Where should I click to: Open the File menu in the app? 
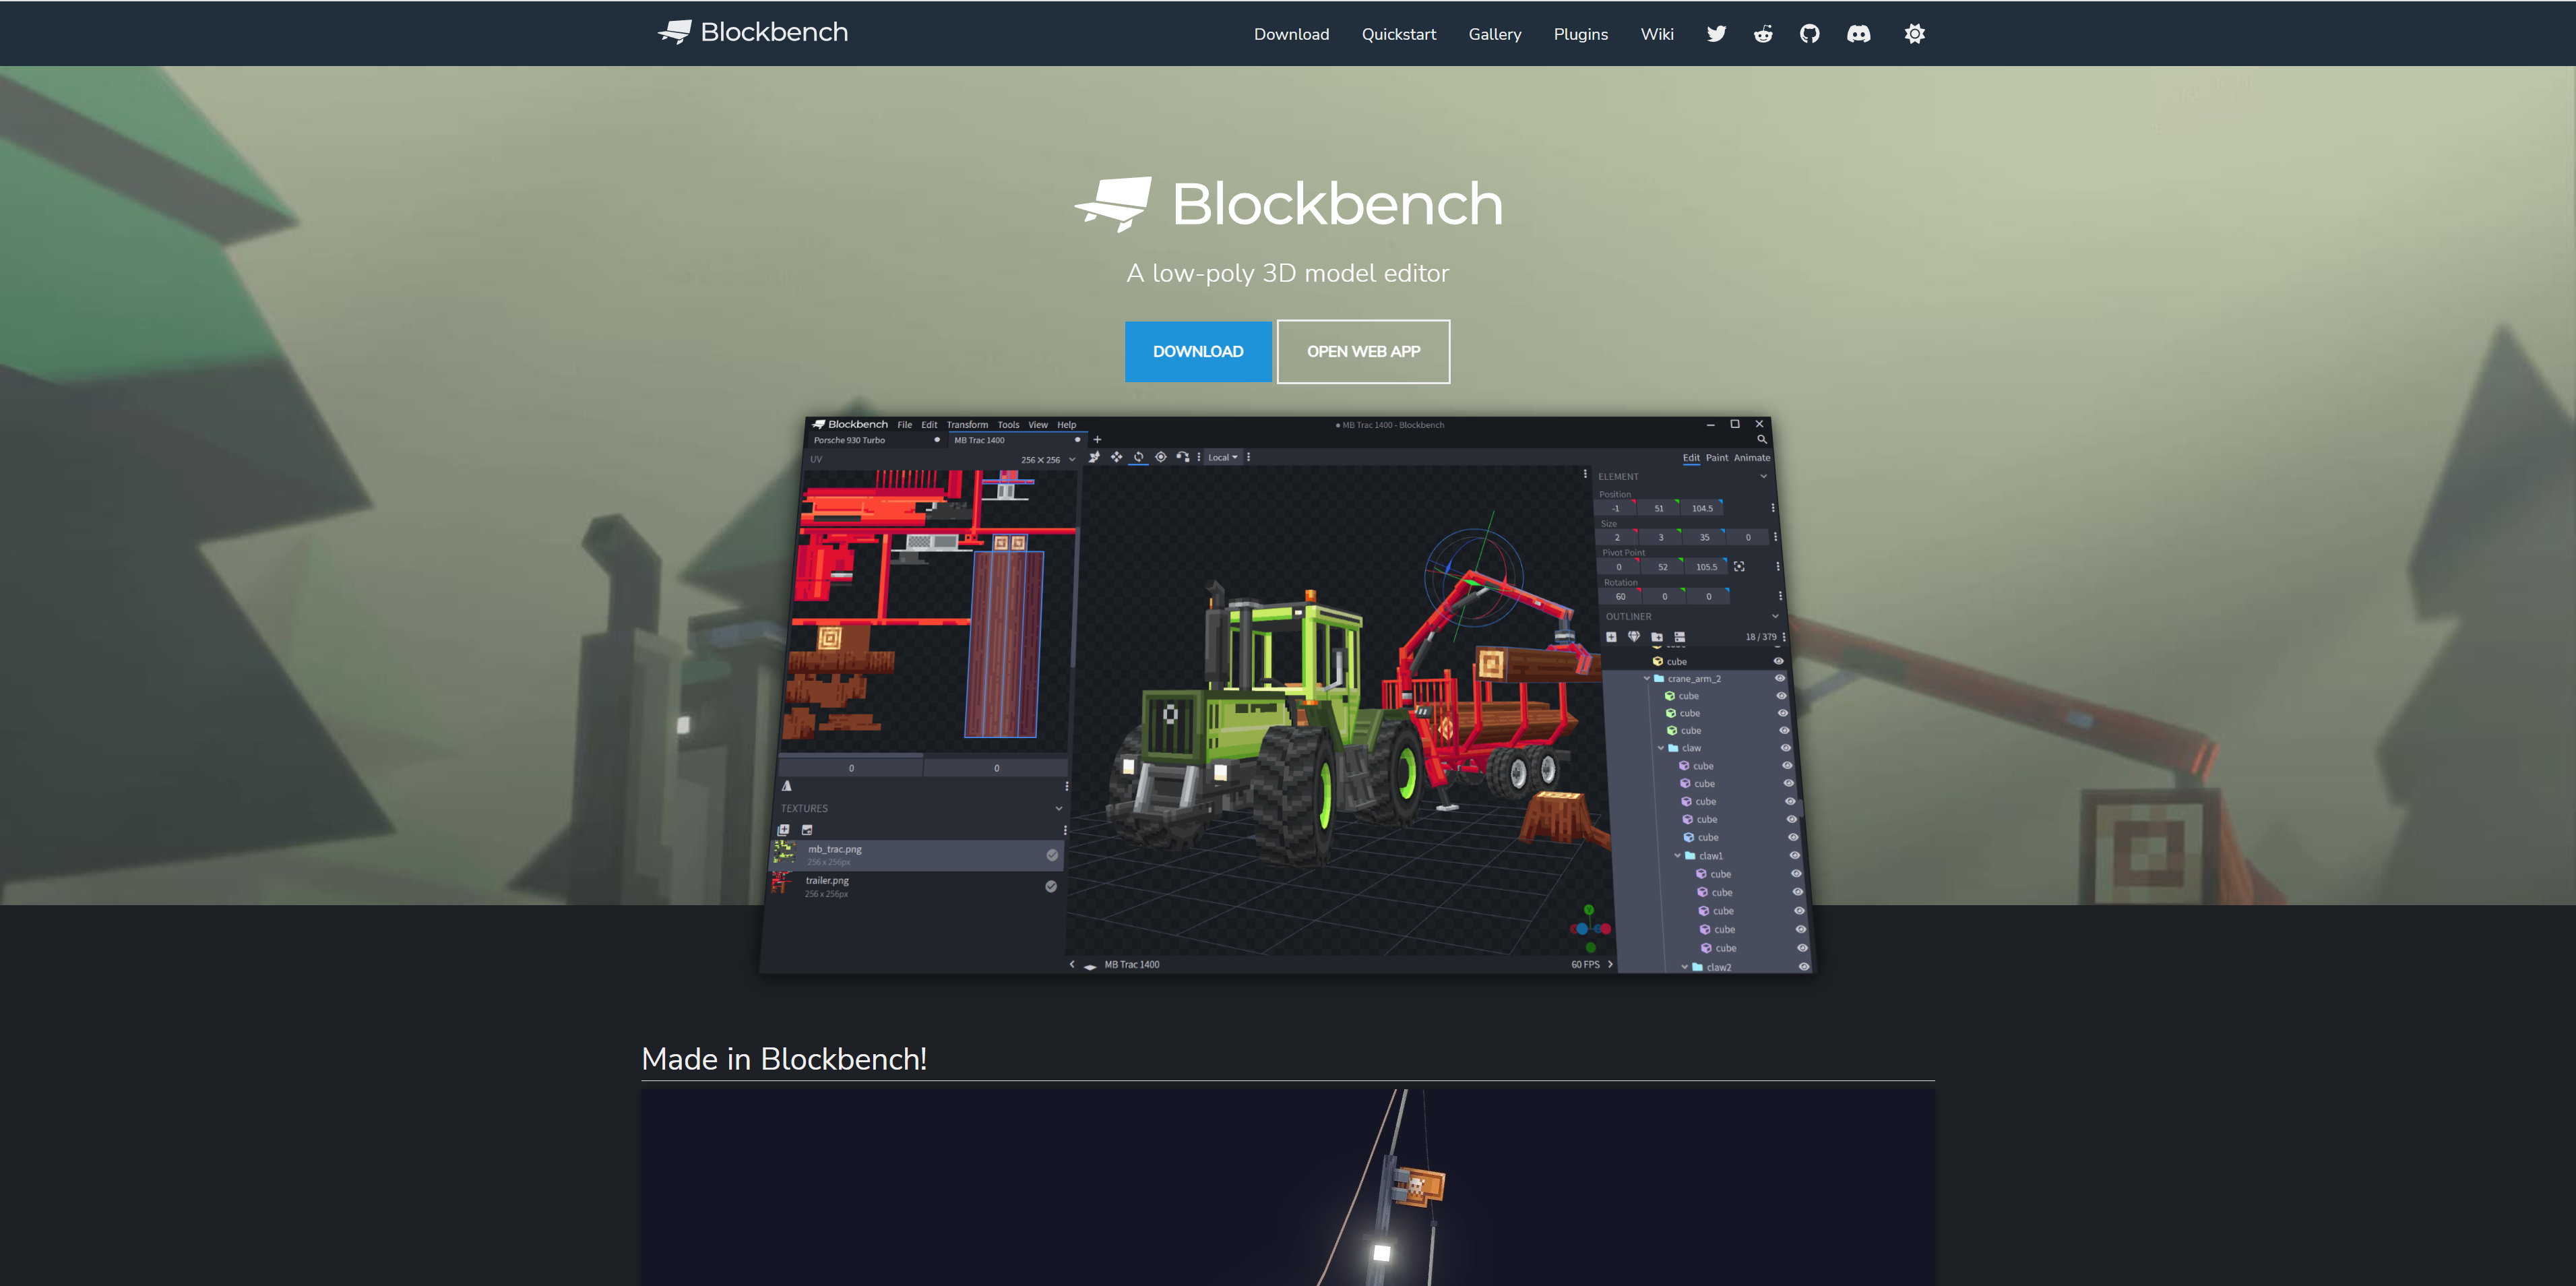tap(904, 425)
